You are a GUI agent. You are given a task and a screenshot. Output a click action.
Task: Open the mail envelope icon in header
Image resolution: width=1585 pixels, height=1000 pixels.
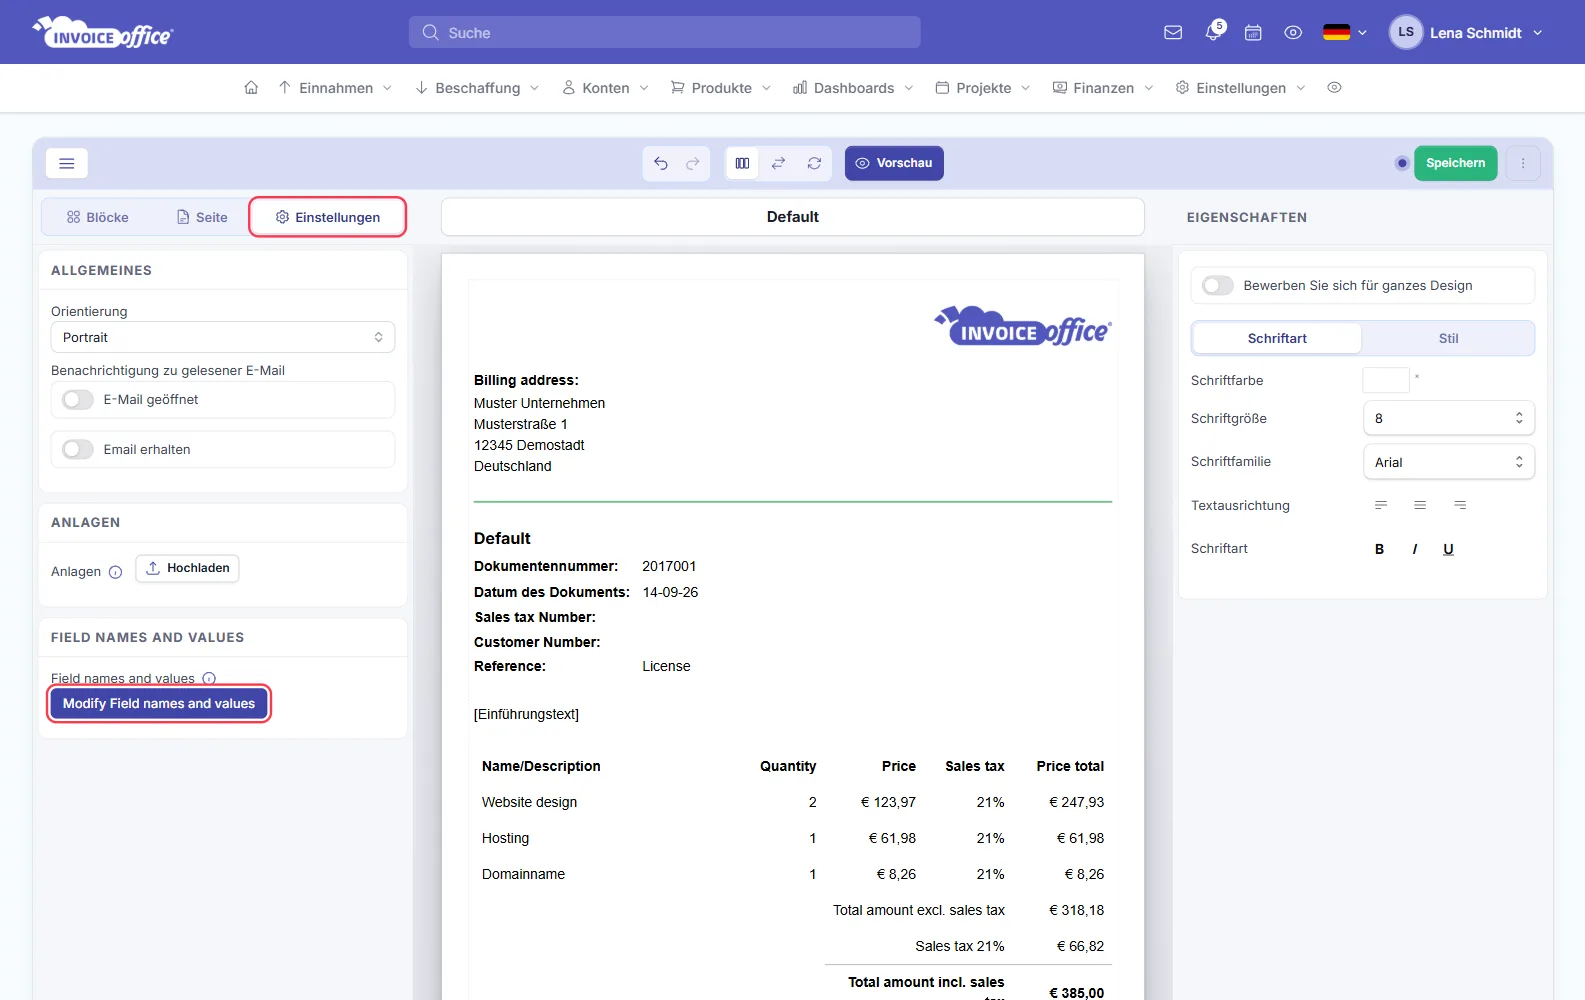pos(1173,33)
